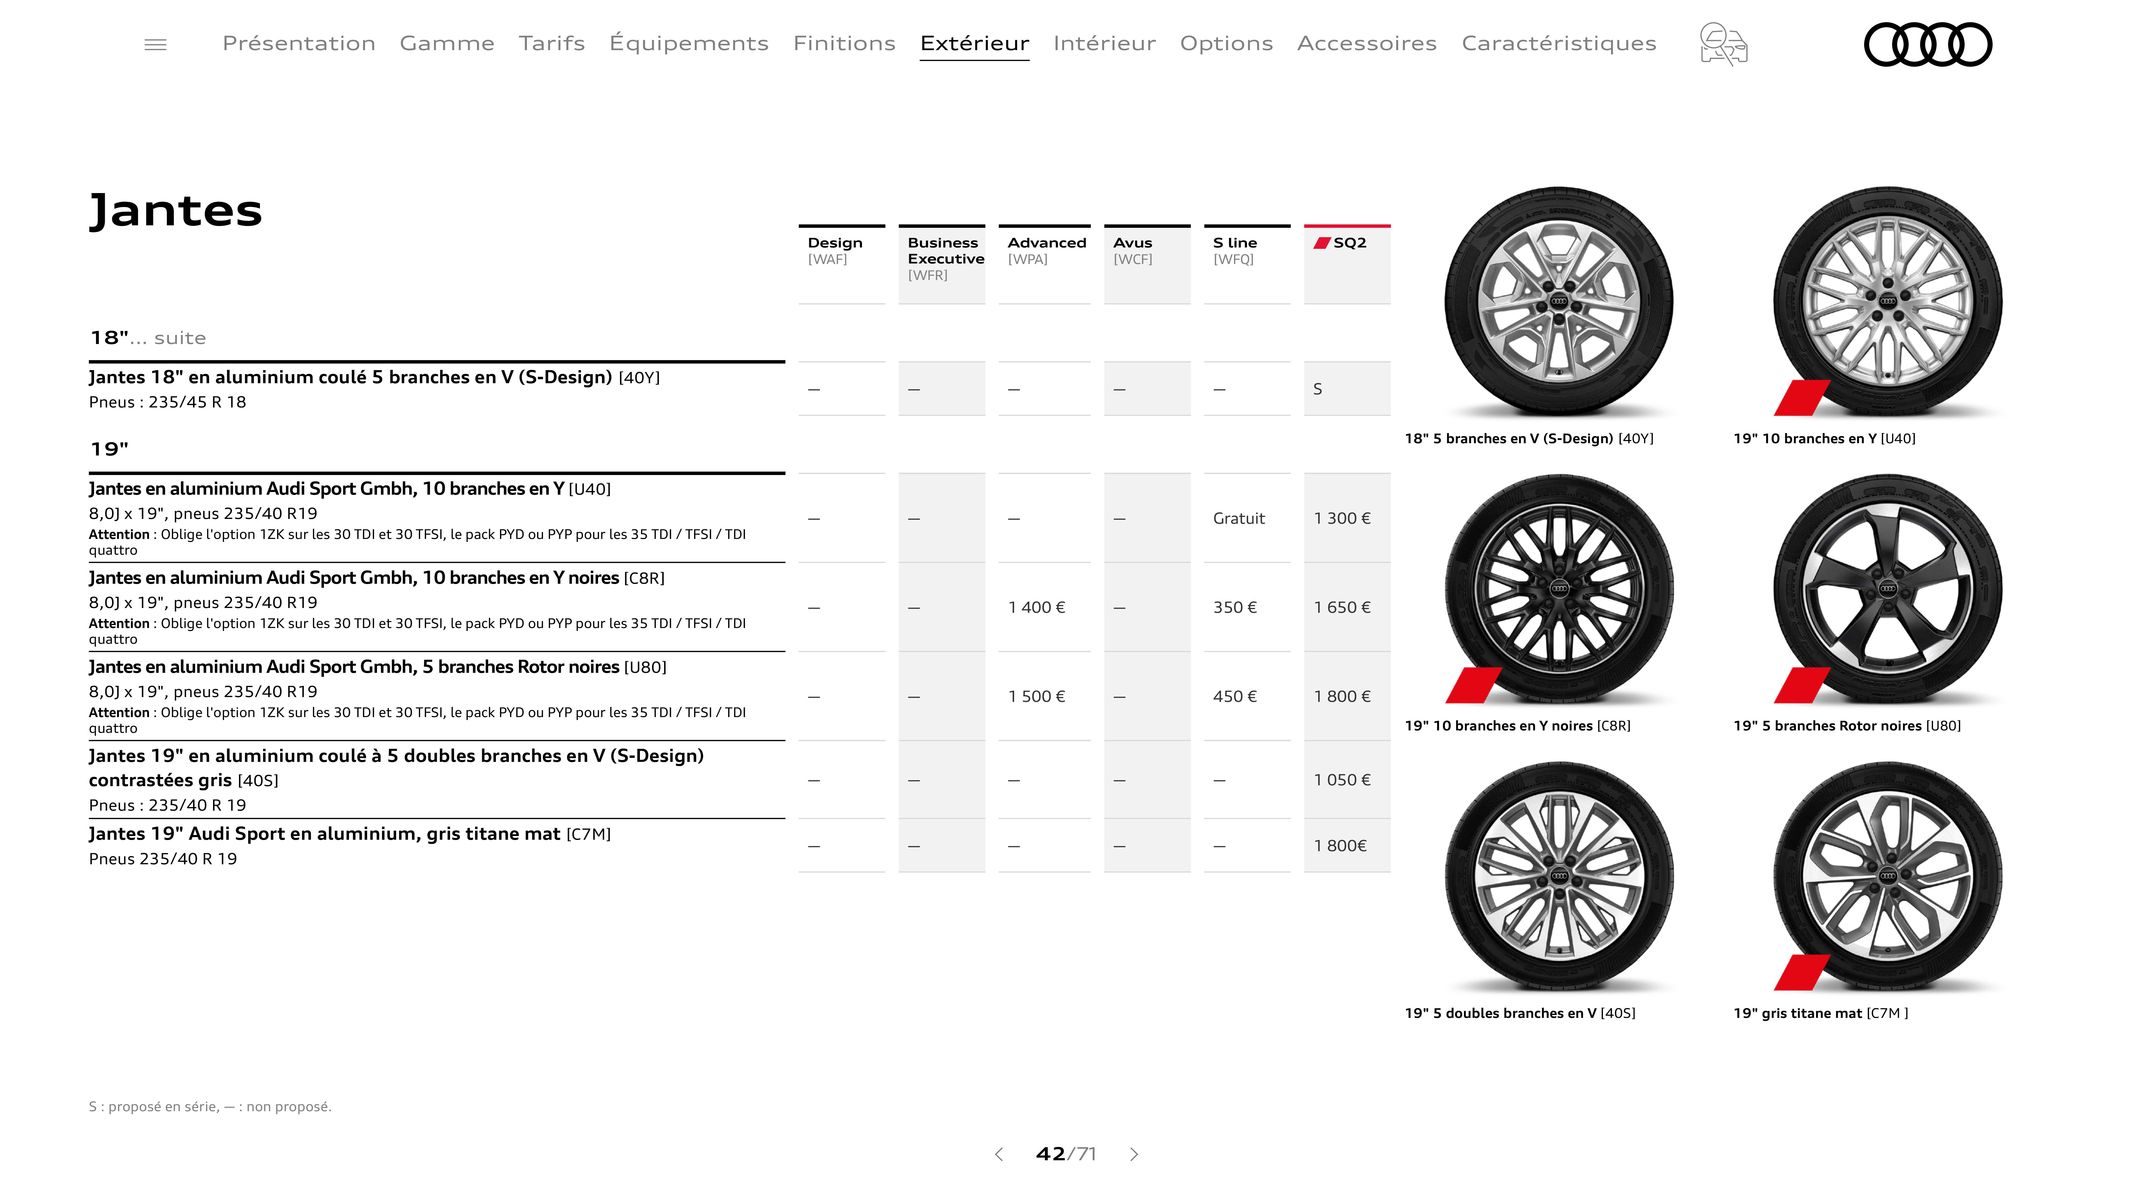2133x1200 pixels.
Task: Open the Caractéristiques tab
Action: click(1559, 43)
